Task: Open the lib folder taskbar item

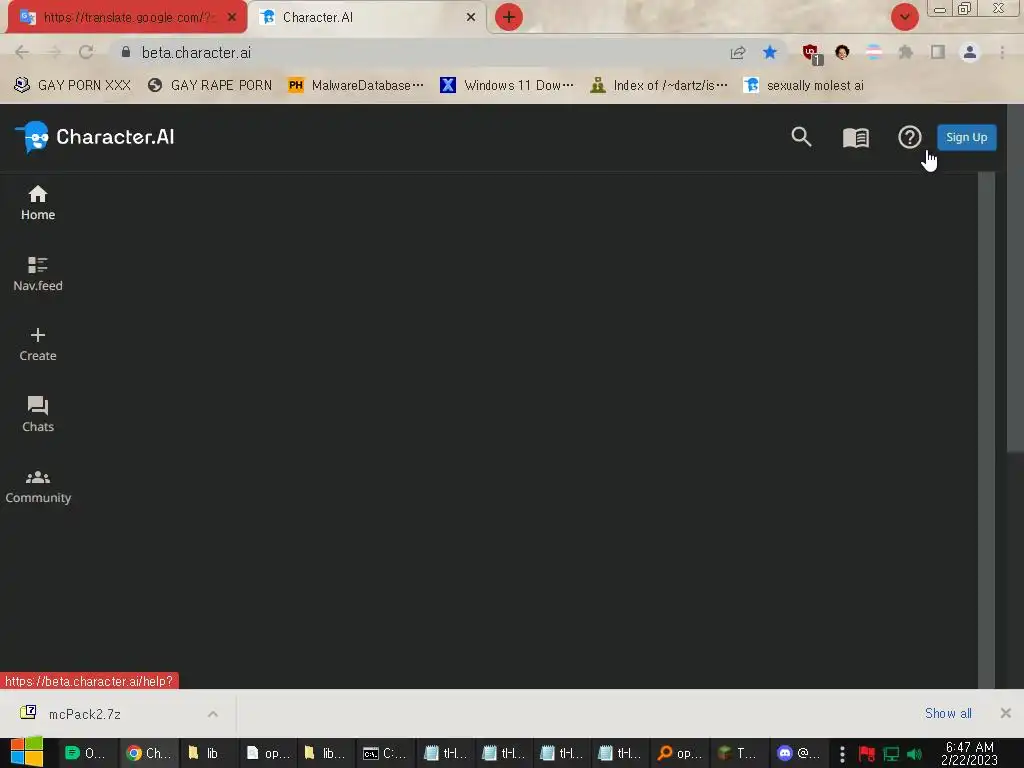Action: (206, 753)
